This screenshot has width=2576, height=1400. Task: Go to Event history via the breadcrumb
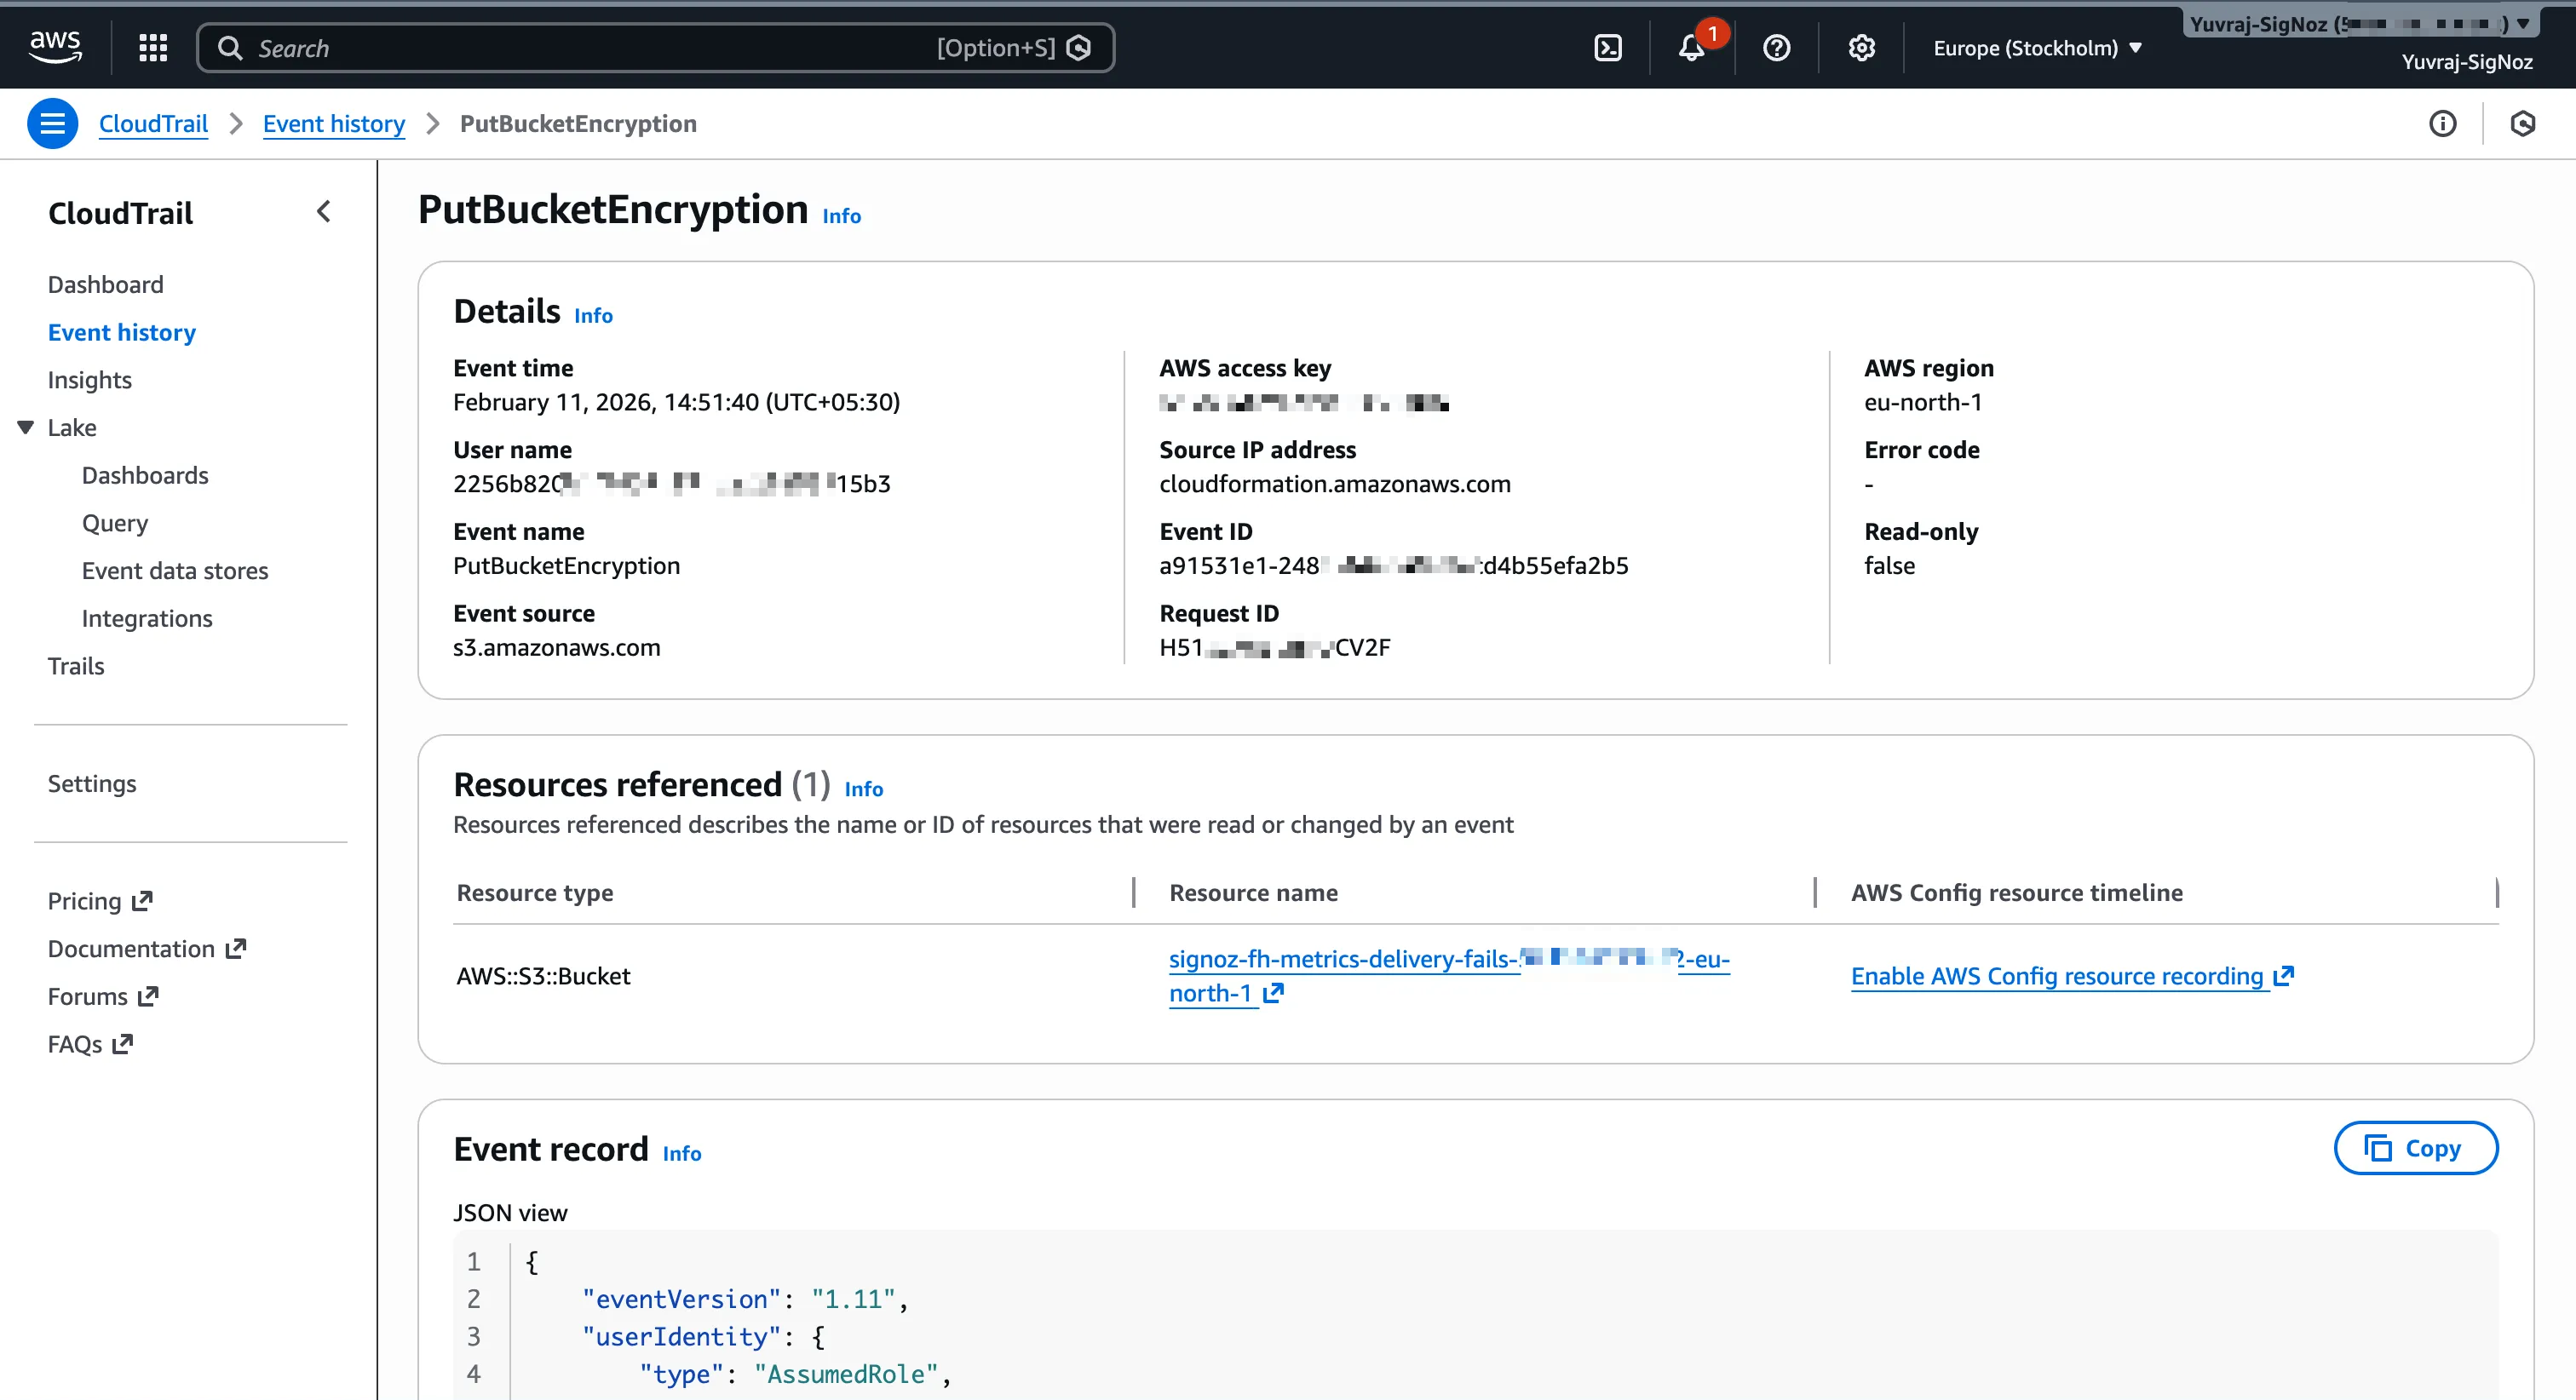click(x=333, y=123)
